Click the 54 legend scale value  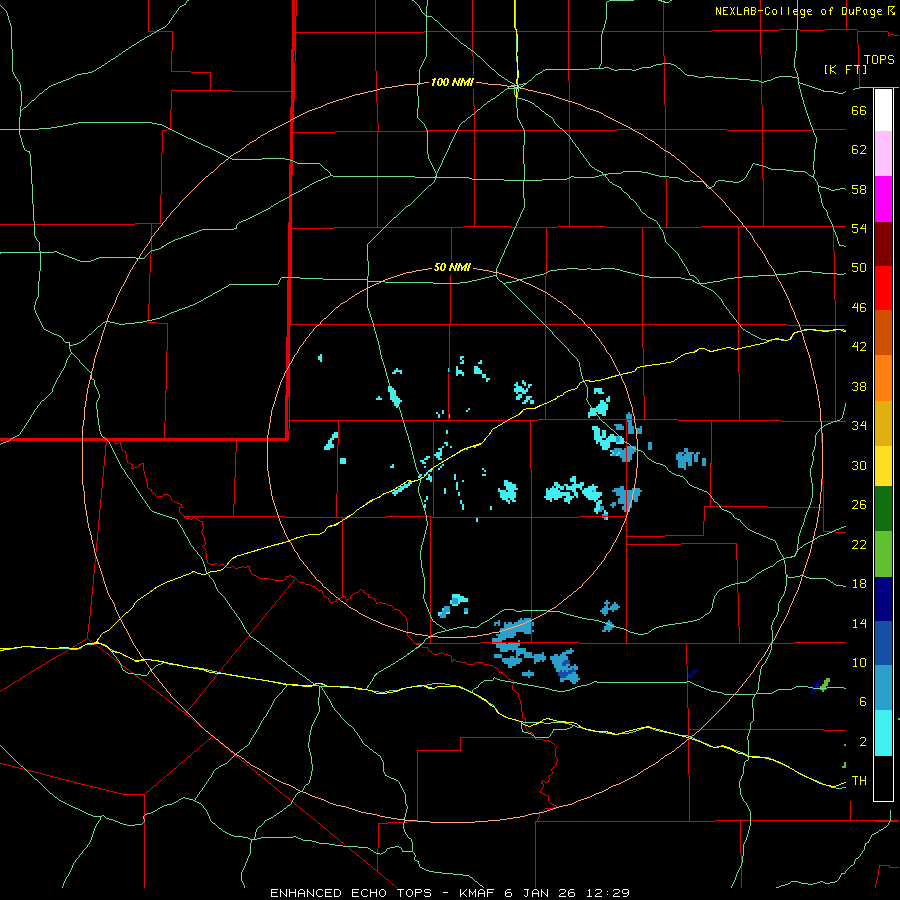pyautogui.click(x=859, y=228)
